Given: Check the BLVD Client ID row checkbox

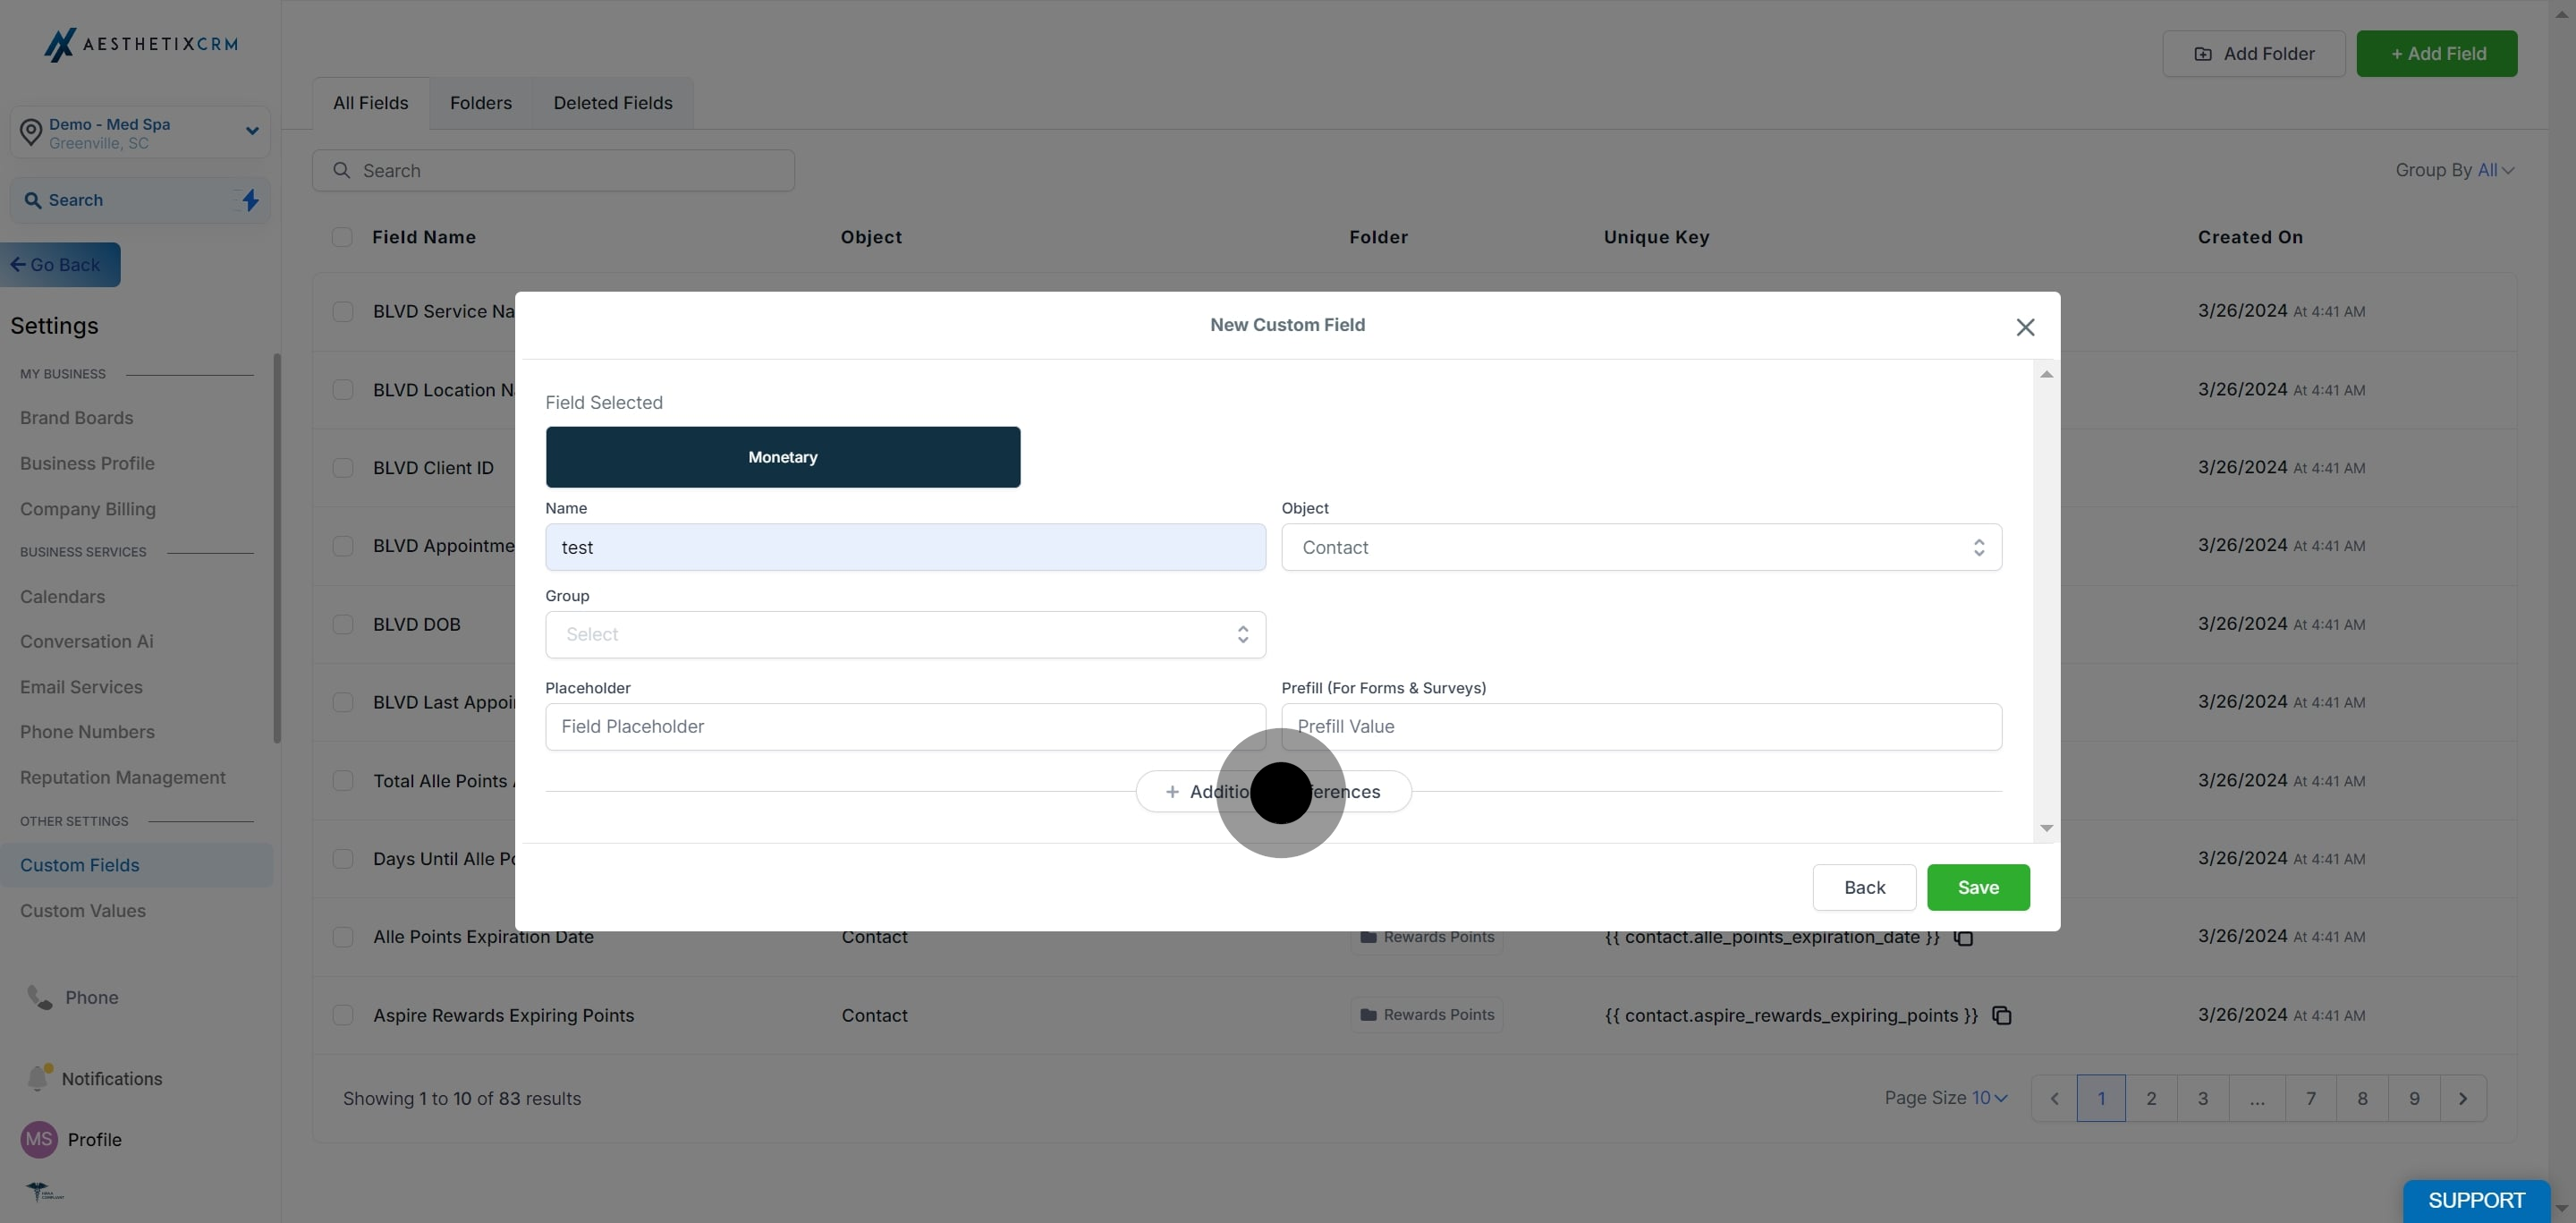Looking at the screenshot, I should [x=343, y=468].
